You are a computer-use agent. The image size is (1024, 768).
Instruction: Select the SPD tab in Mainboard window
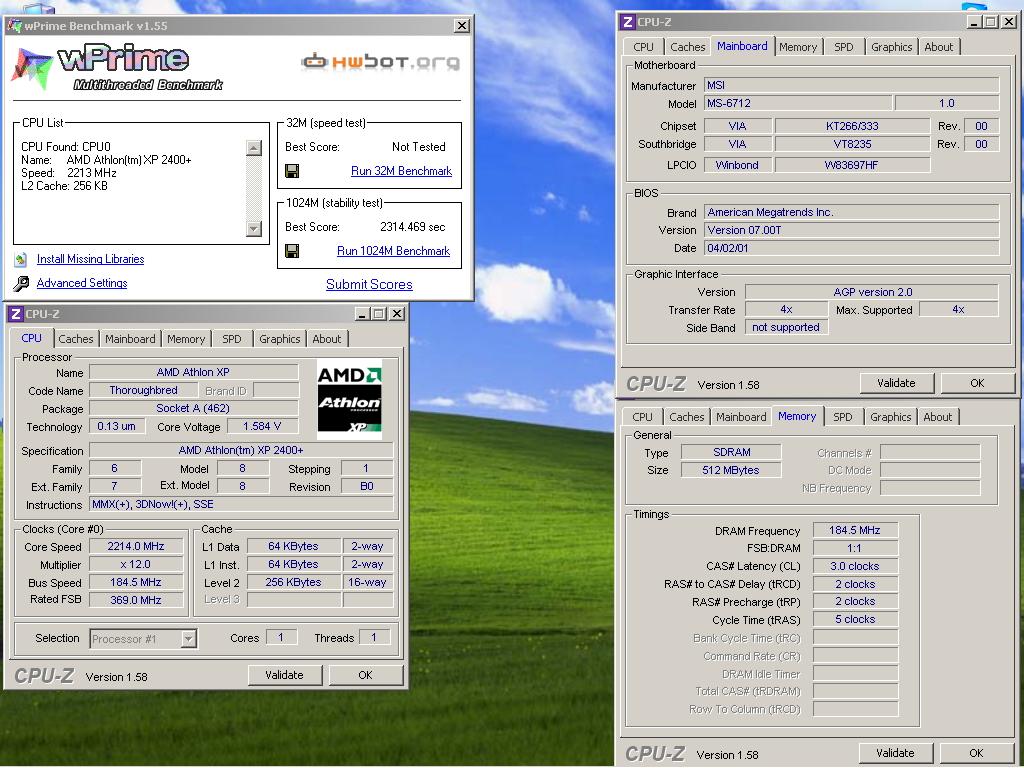point(844,47)
